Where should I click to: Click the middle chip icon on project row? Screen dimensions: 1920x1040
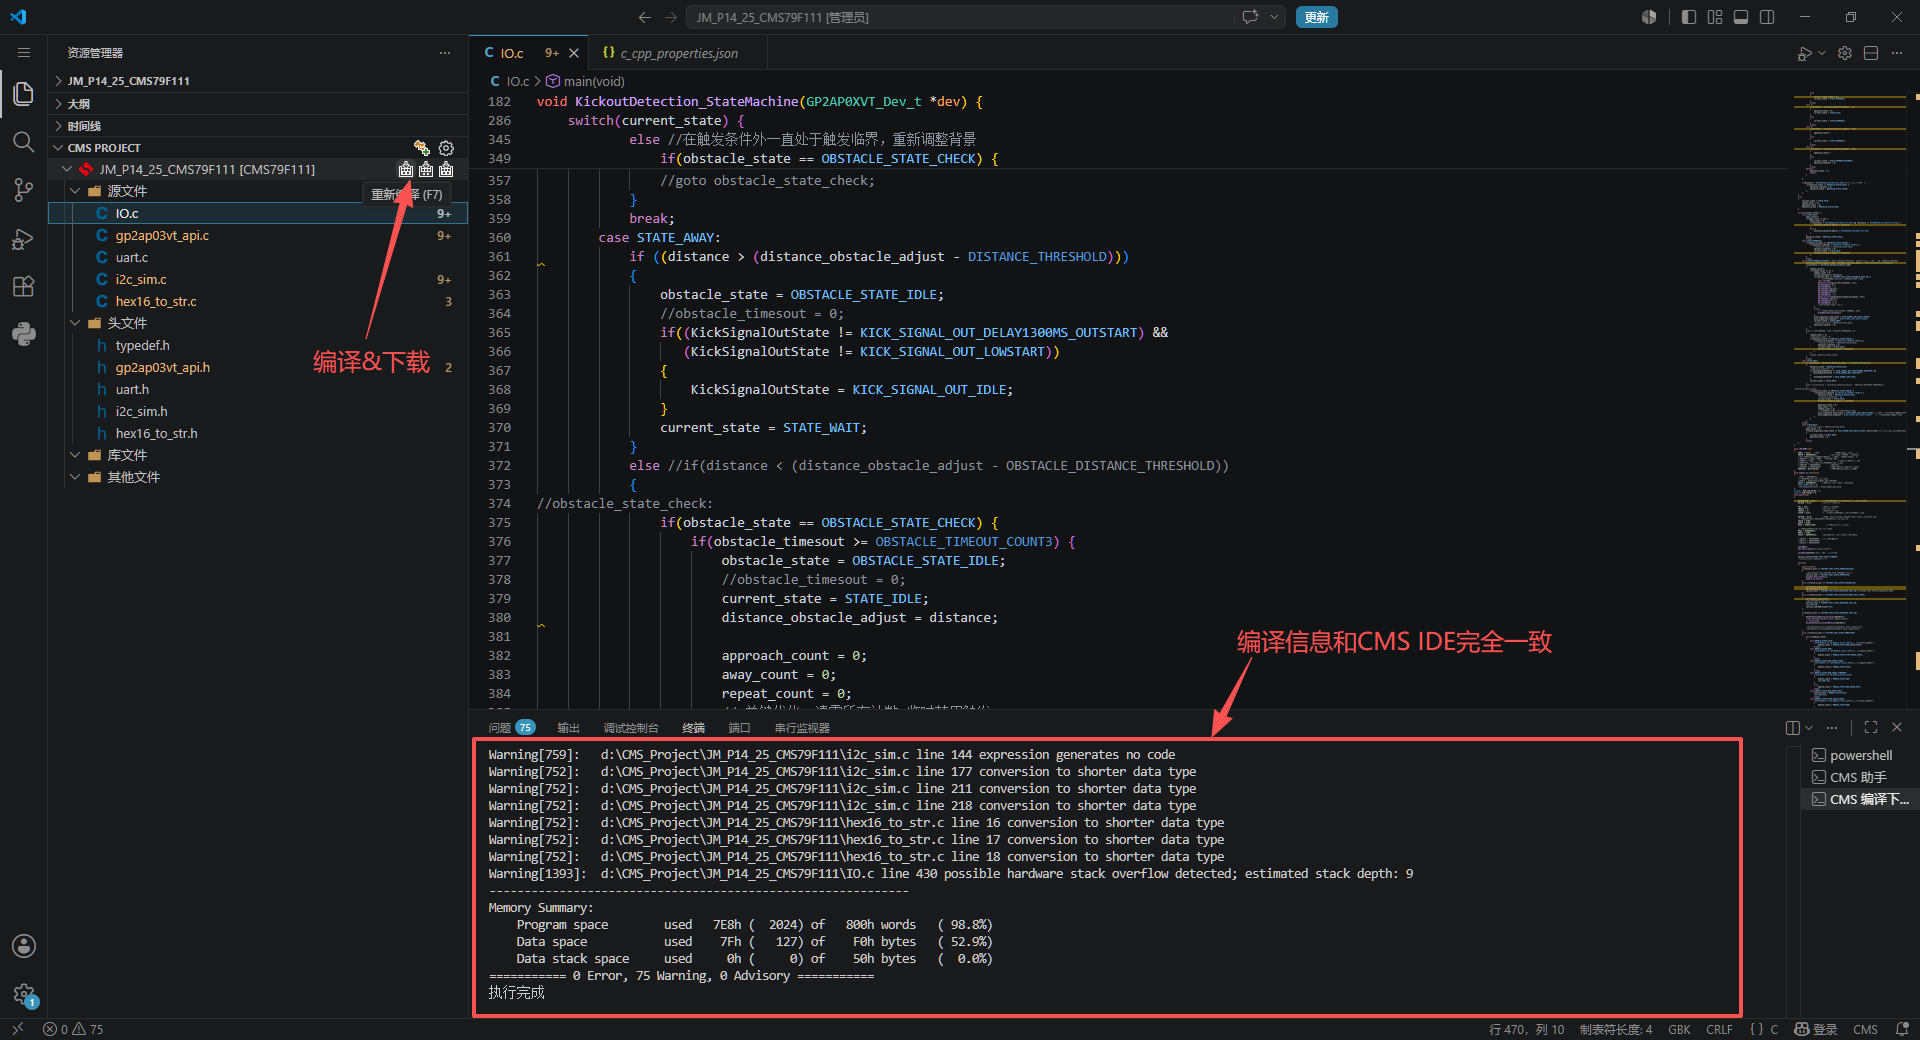click(426, 169)
